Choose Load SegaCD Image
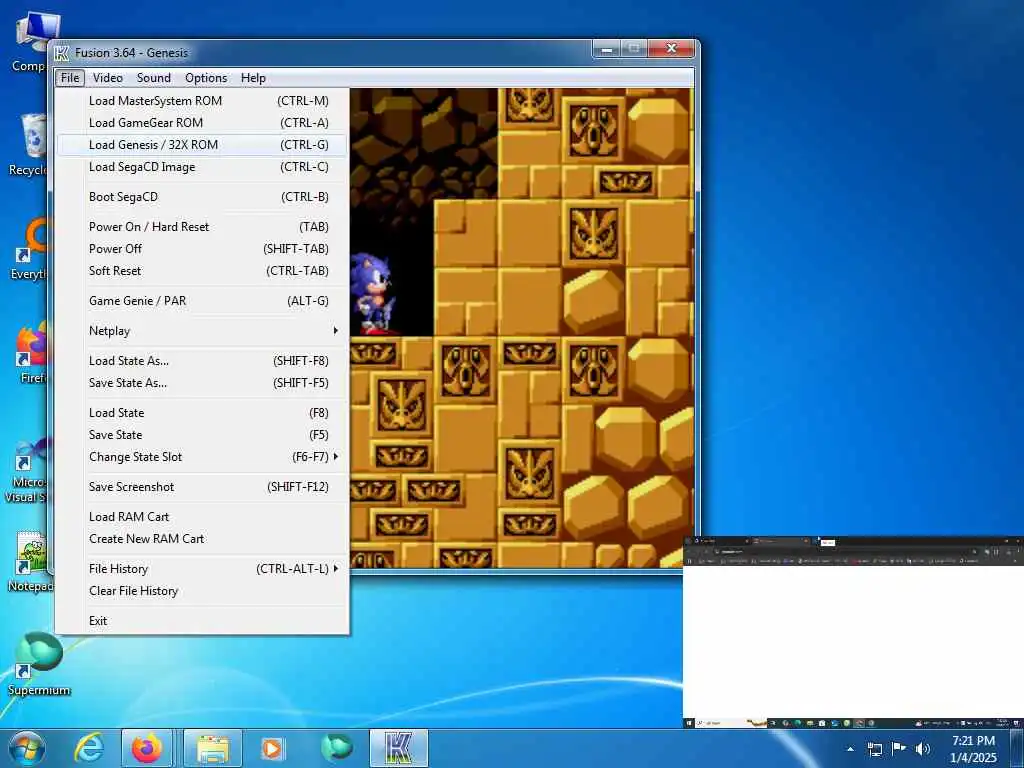1024x768 pixels. (x=202, y=167)
